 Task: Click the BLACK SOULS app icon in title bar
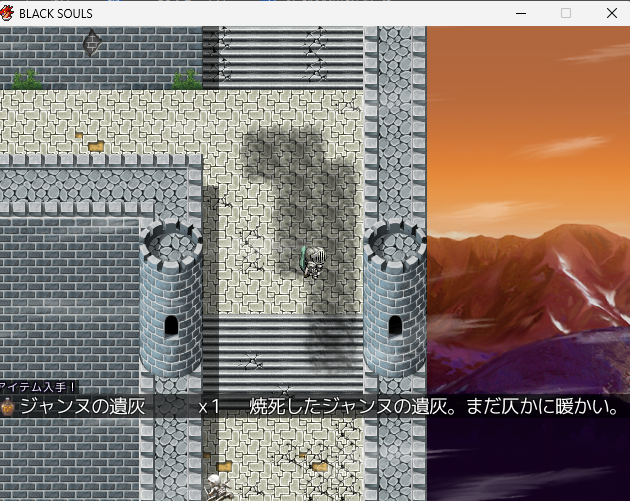pyautogui.click(x=7, y=13)
